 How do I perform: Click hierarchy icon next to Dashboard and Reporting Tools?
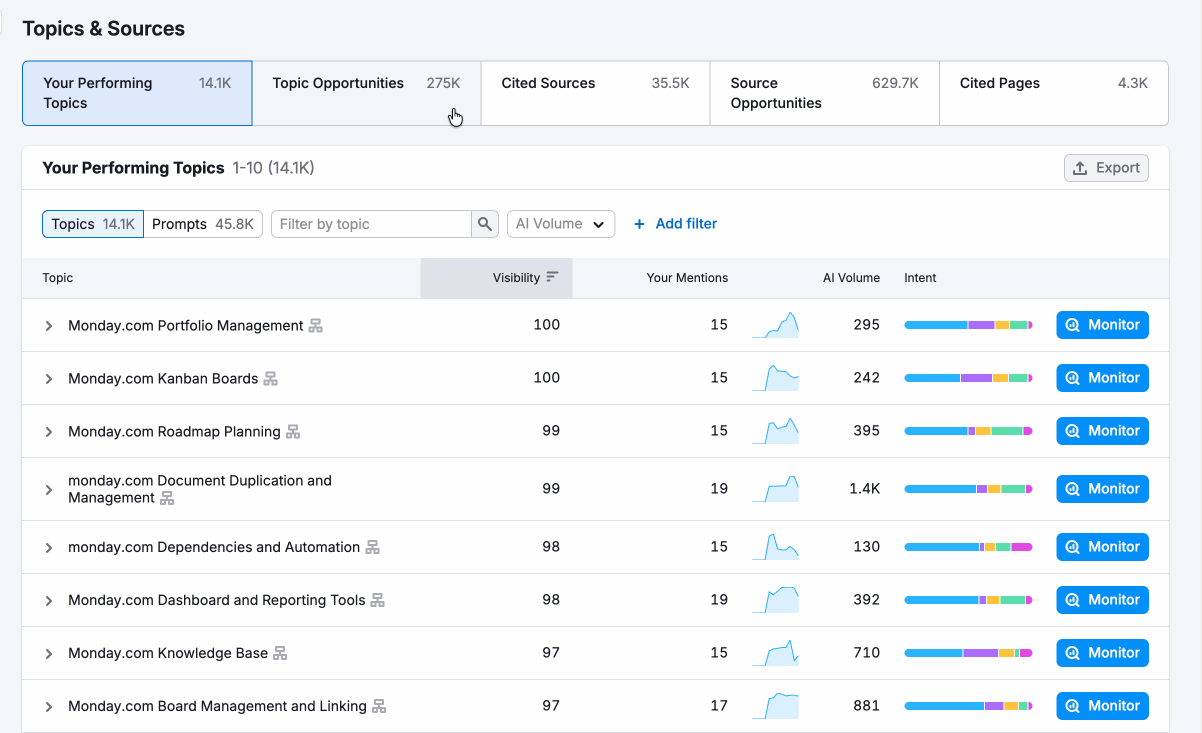click(x=377, y=601)
